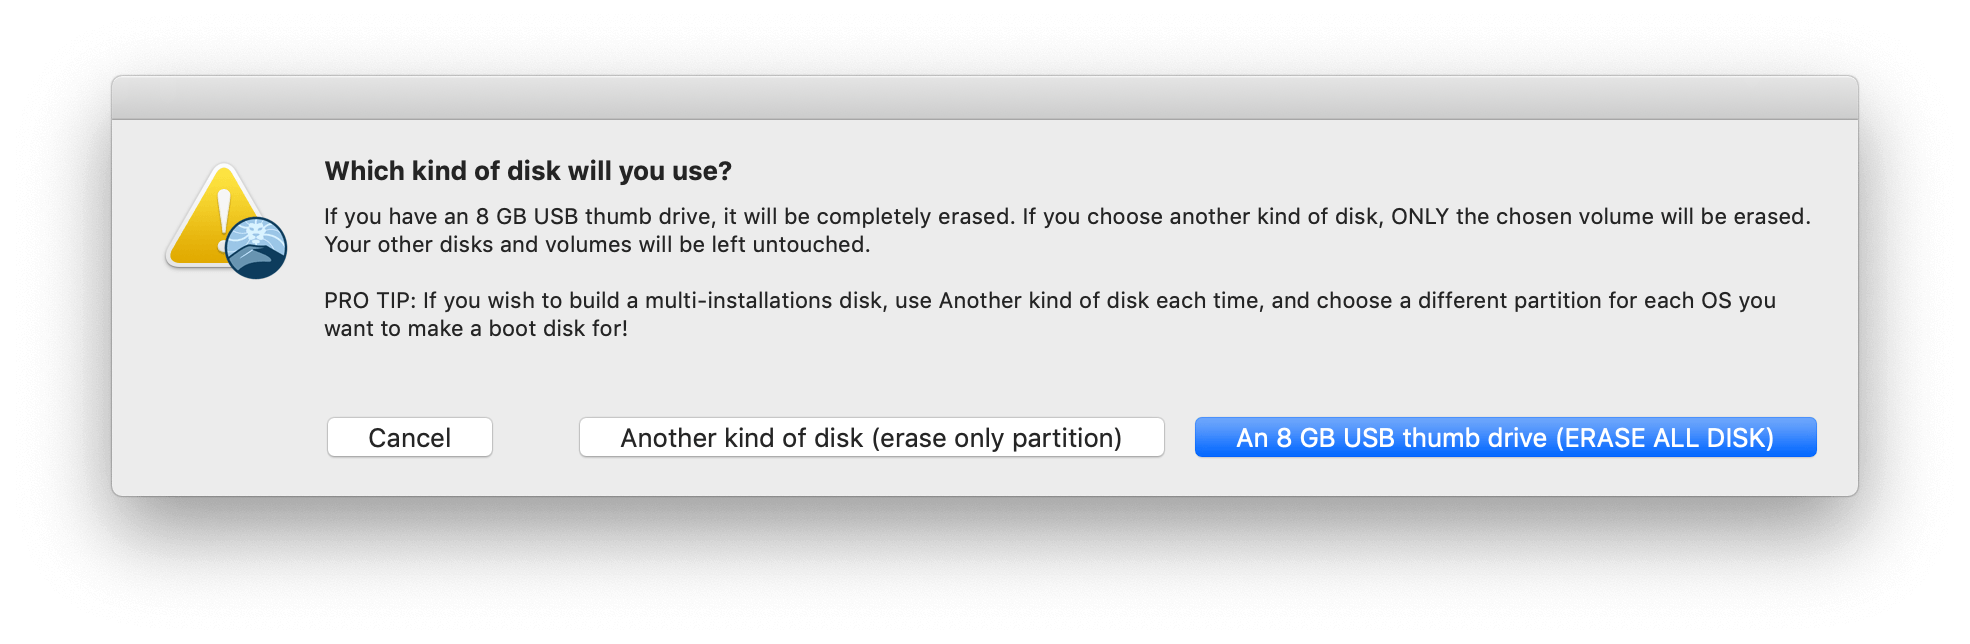Viewport: 1970px width, 644px height.
Task: Click the 'Your other disks and volumes' line
Action: pos(597,245)
